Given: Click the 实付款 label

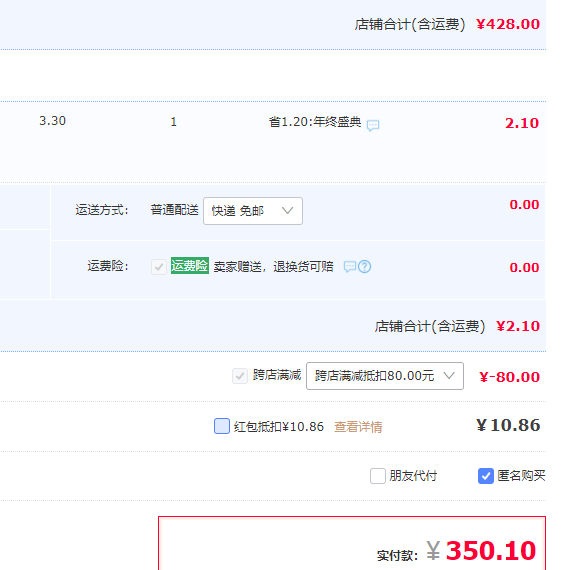Looking at the screenshot, I should coord(397,555).
